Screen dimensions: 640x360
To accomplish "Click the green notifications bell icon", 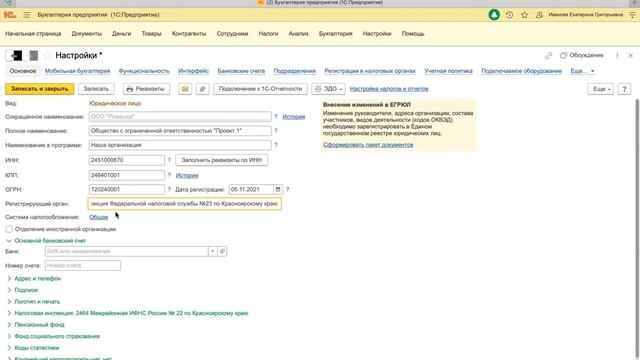I will click(494, 15).
